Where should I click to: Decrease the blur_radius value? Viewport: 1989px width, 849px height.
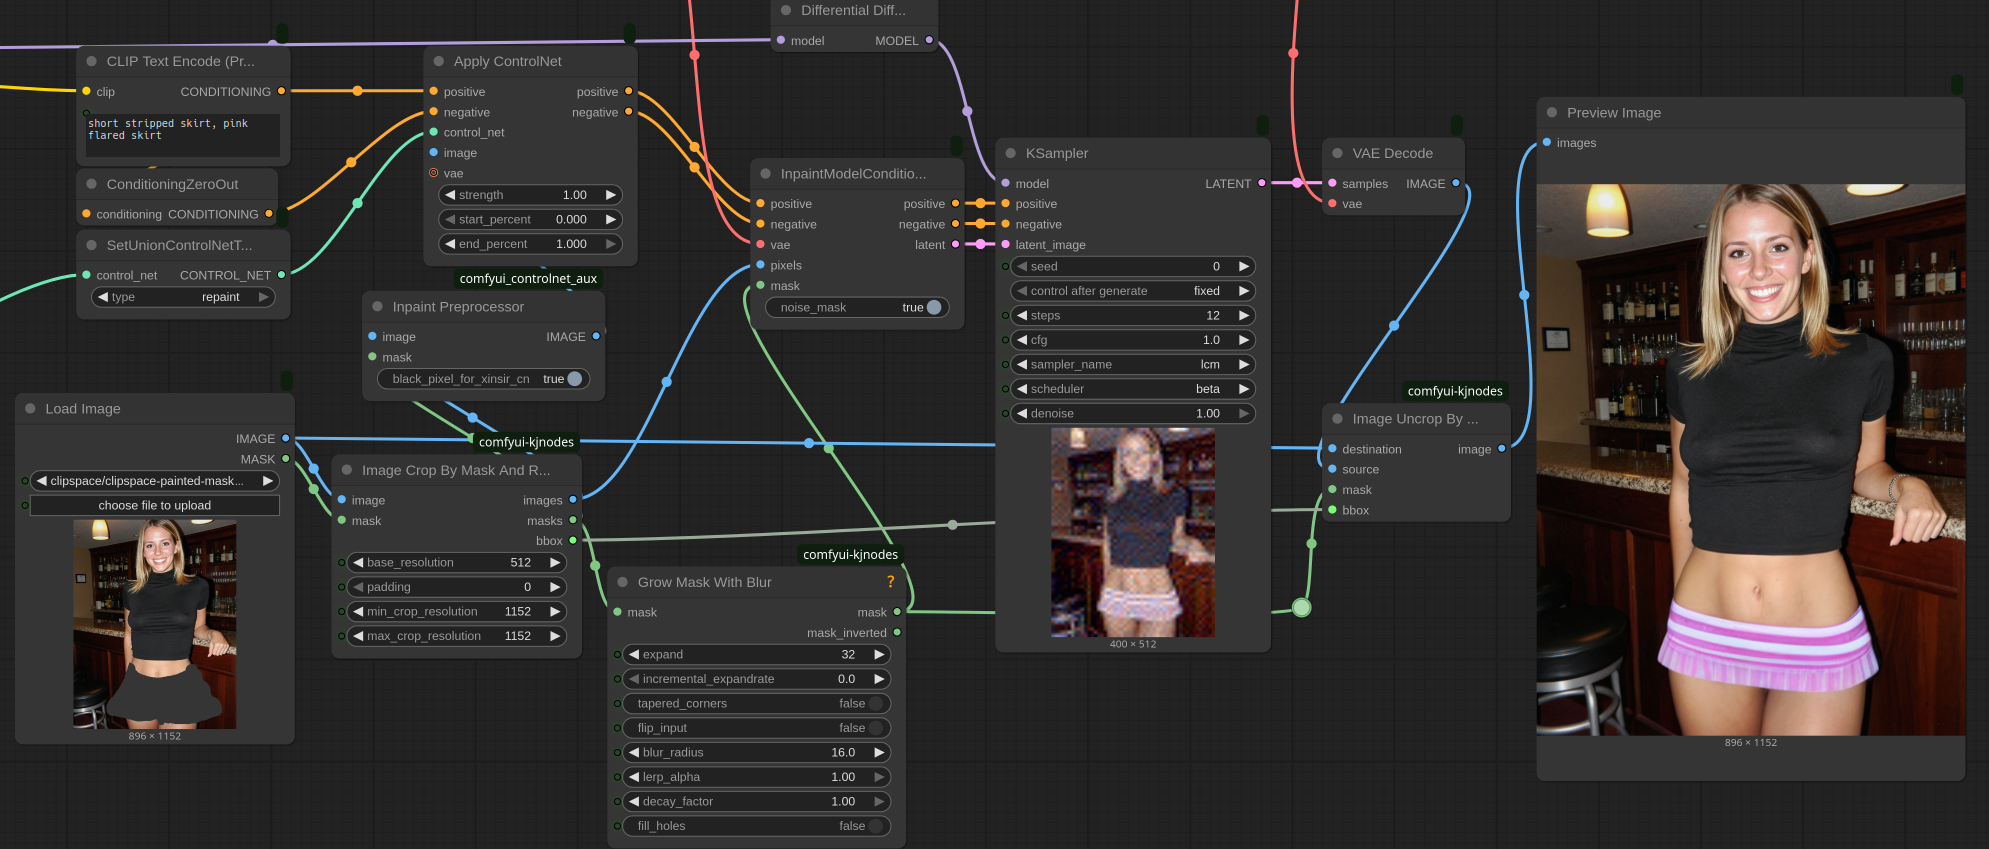pos(634,753)
